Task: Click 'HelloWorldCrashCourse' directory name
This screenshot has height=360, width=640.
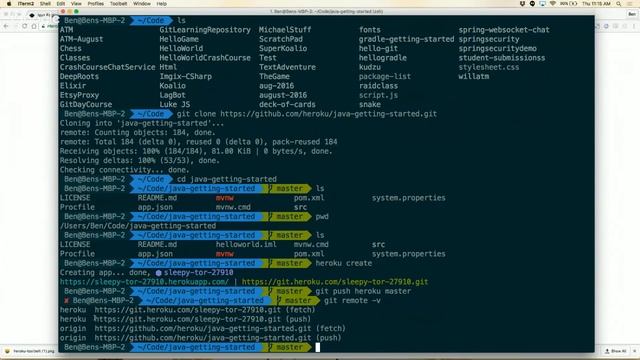Action: [205, 58]
